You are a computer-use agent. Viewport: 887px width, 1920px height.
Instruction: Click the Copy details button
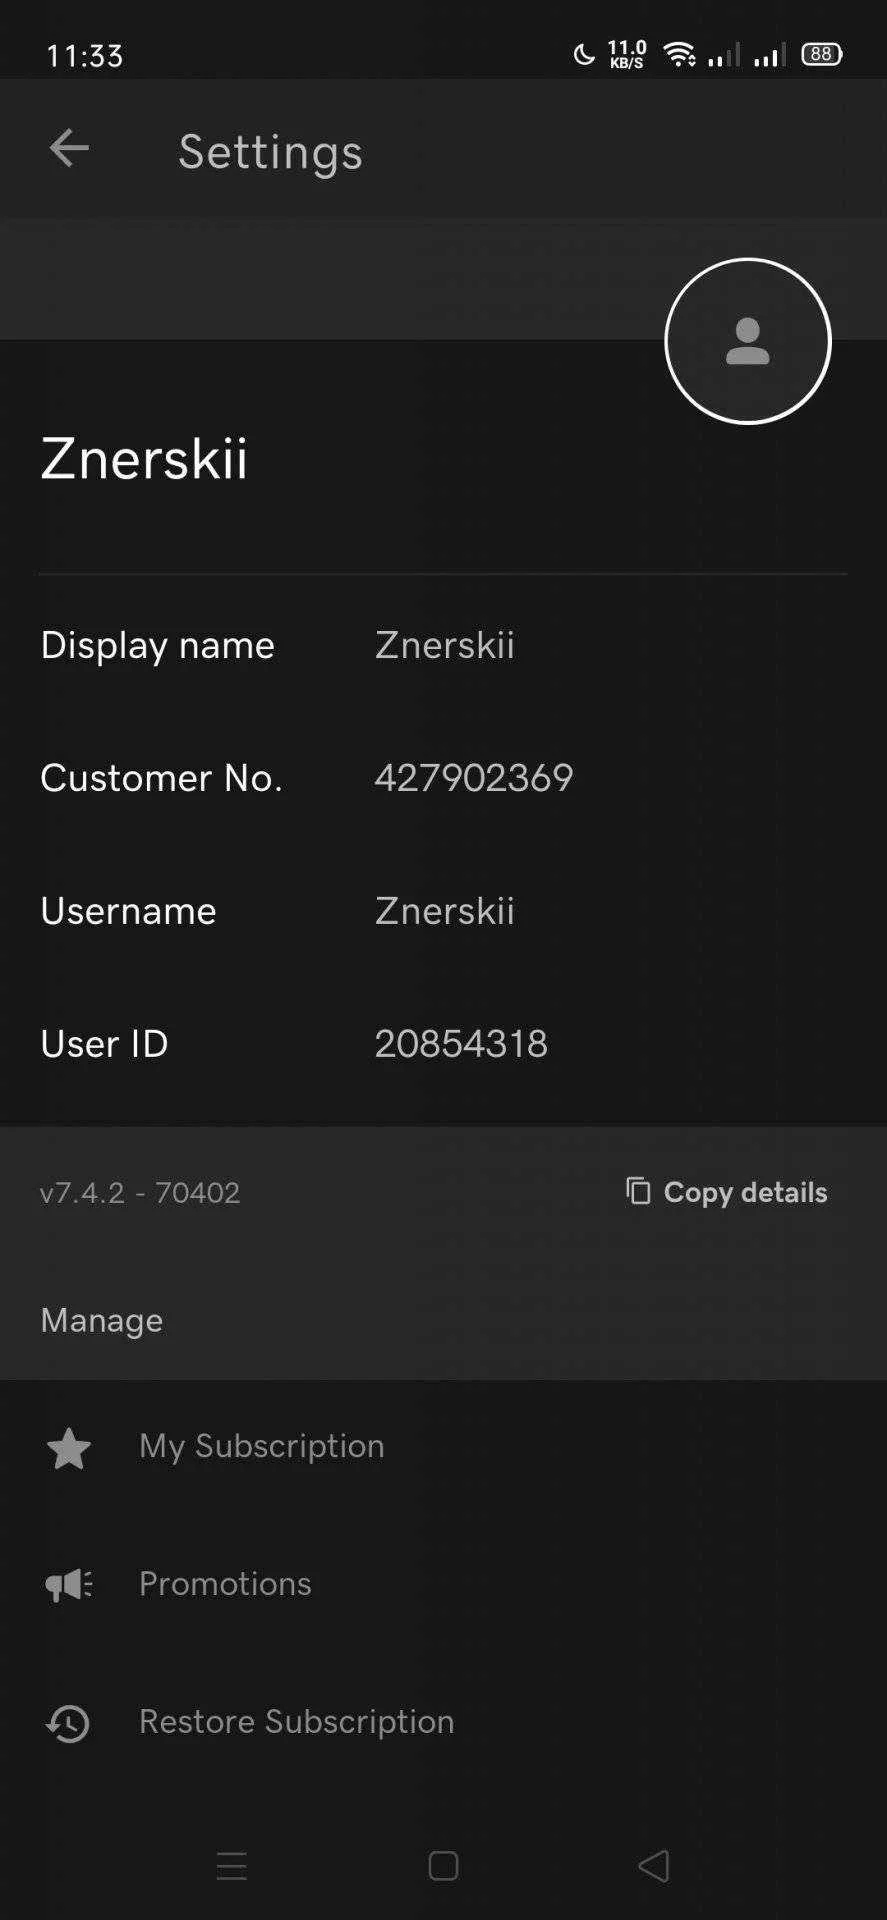(x=727, y=1192)
